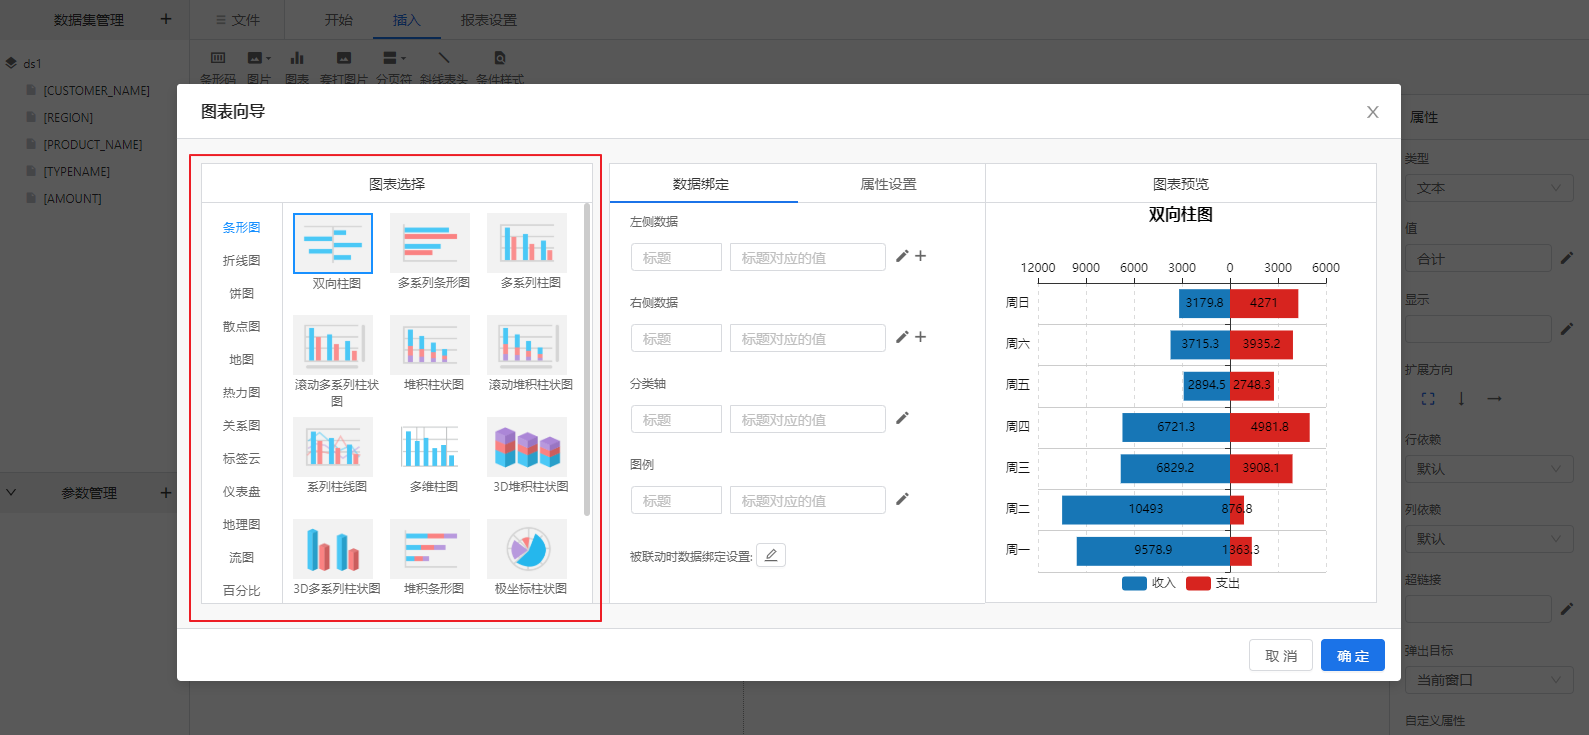Set 扩展方向 to rightward arrow
The image size is (1589, 735).
tap(1494, 399)
